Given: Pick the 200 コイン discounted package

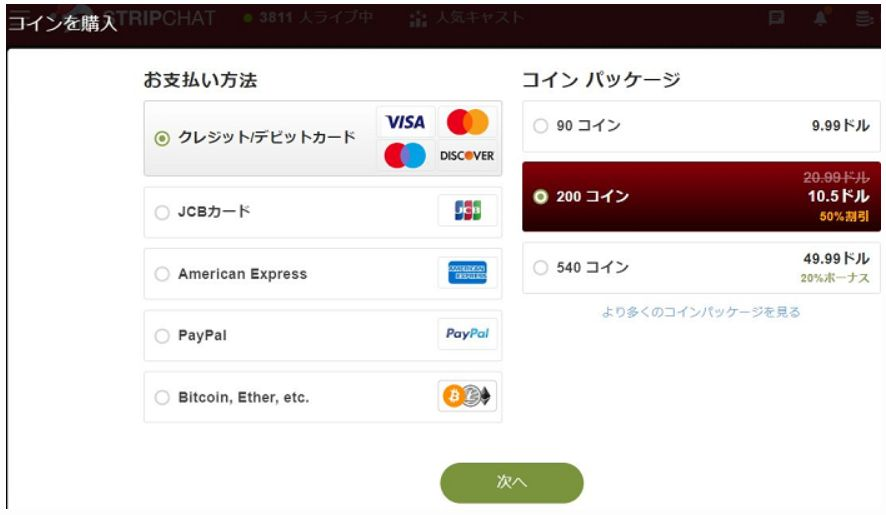Looking at the screenshot, I should [x=701, y=196].
